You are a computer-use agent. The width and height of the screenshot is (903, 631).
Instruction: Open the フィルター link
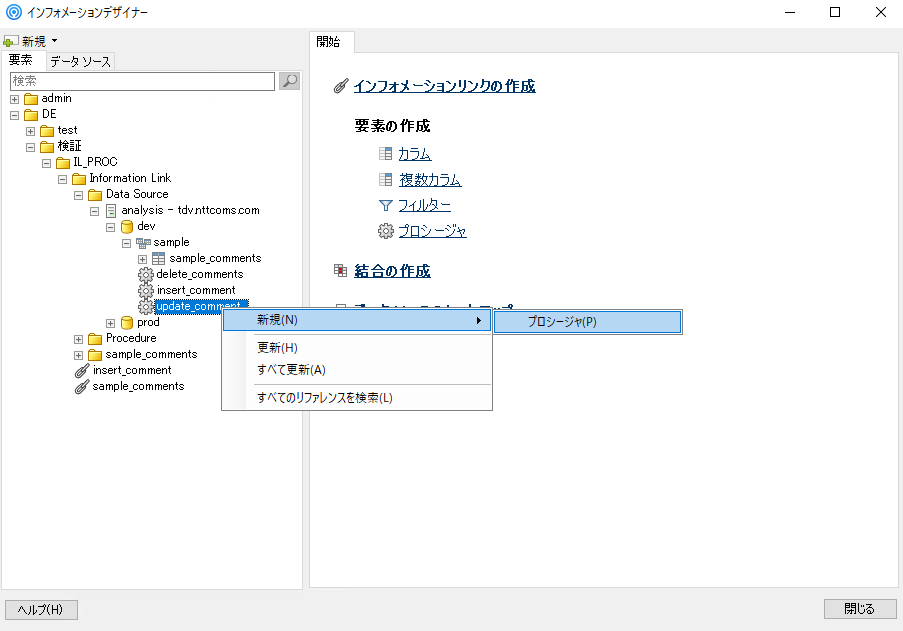(x=424, y=206)
